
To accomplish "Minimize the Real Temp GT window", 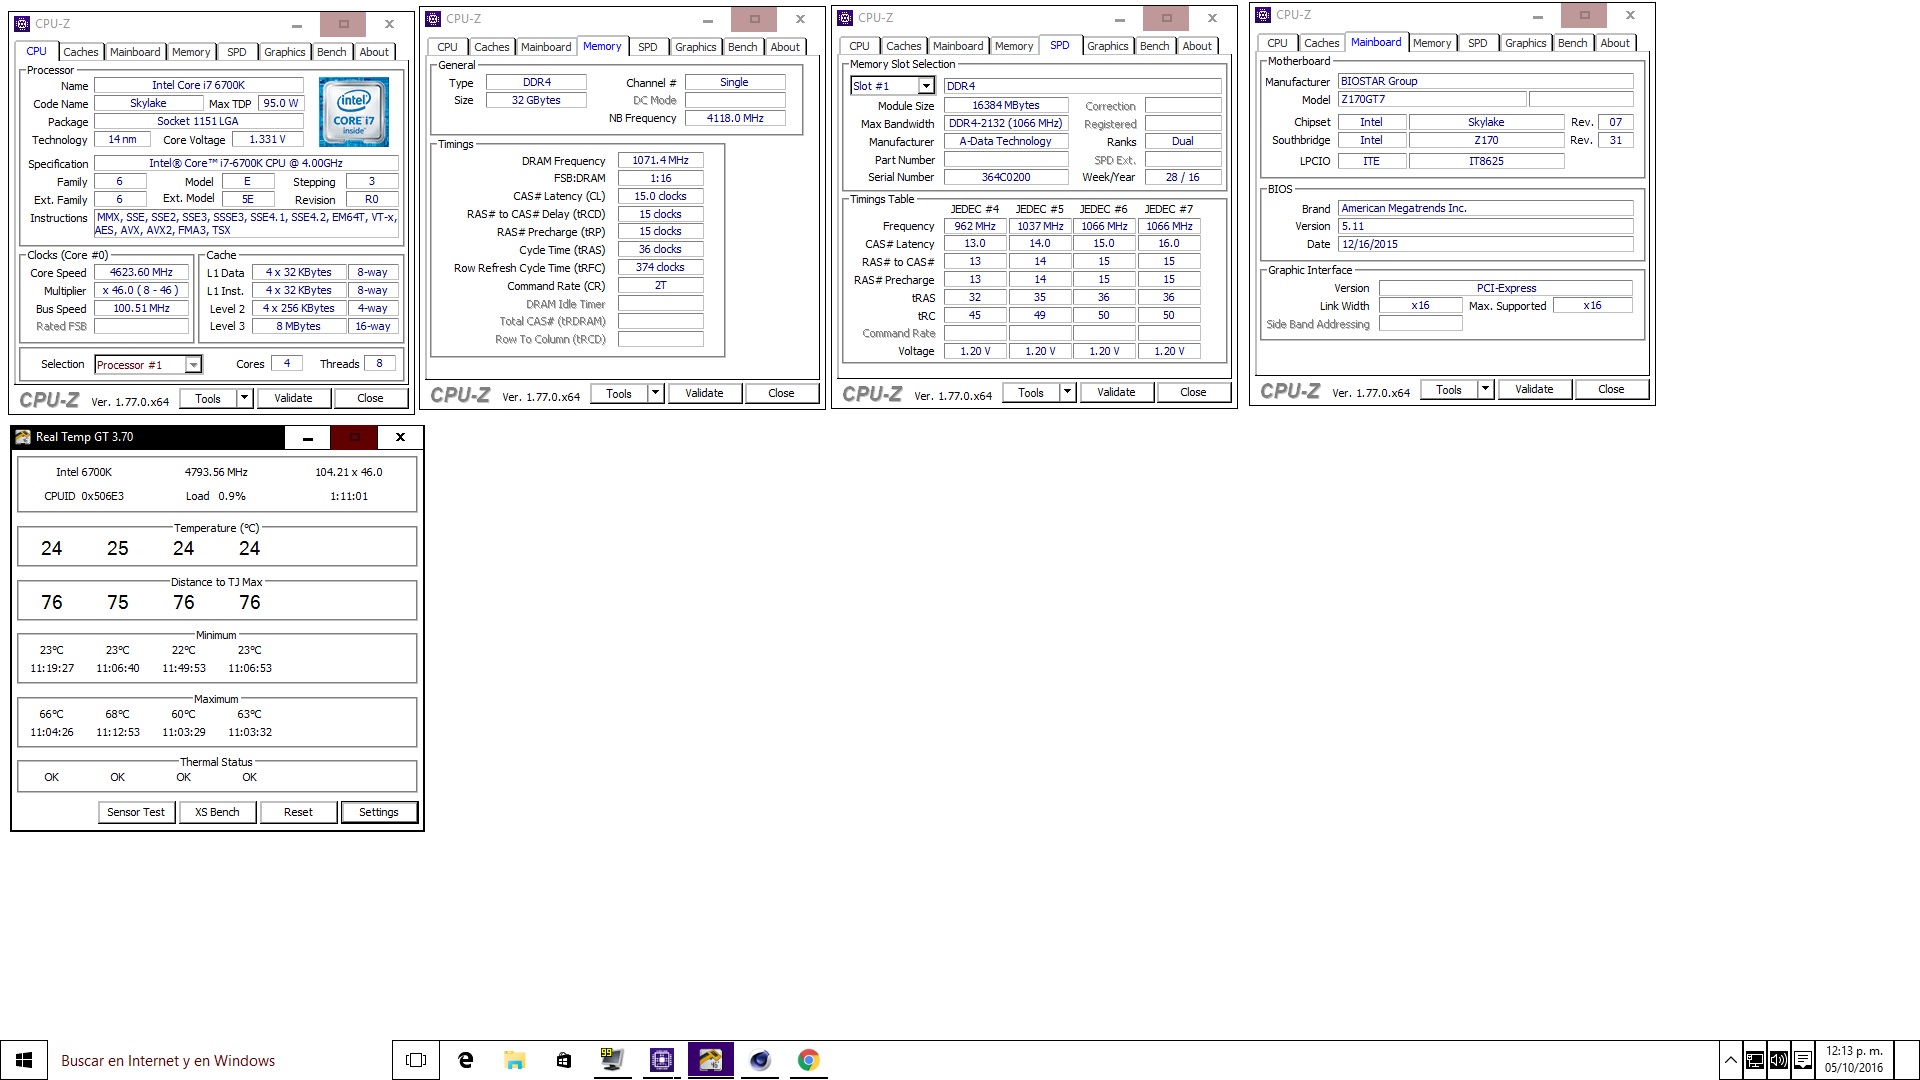I will (x=308, y=437).
